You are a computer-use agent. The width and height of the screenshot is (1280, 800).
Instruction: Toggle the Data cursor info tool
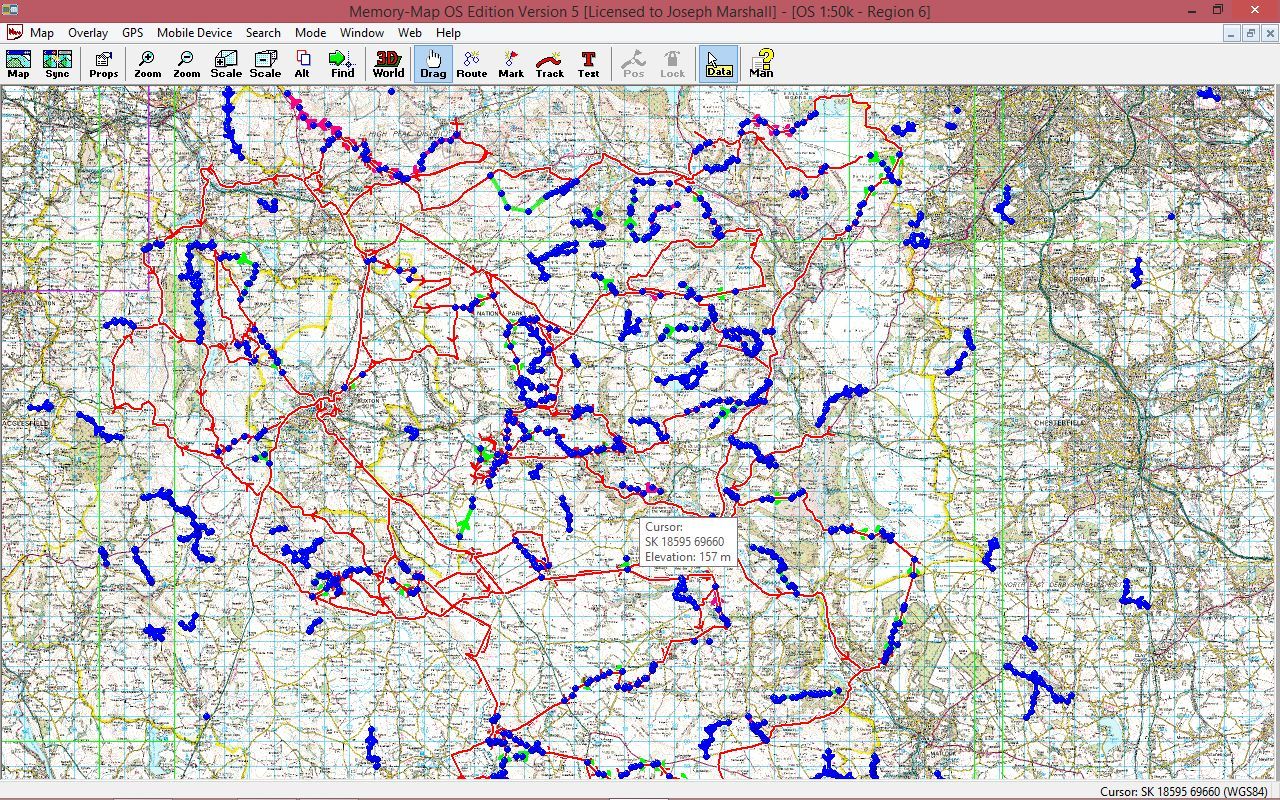coord(718,64)
